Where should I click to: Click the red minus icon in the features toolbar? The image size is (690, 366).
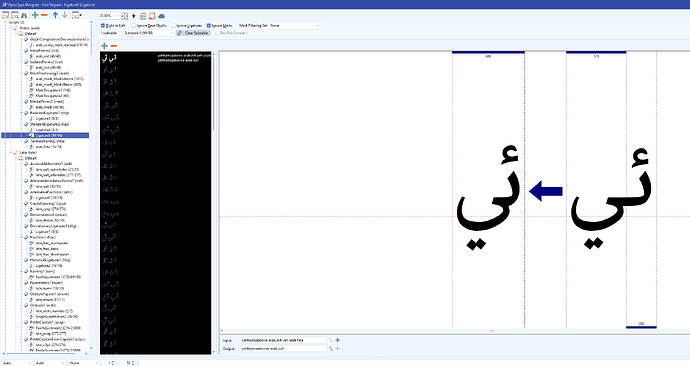44,15
